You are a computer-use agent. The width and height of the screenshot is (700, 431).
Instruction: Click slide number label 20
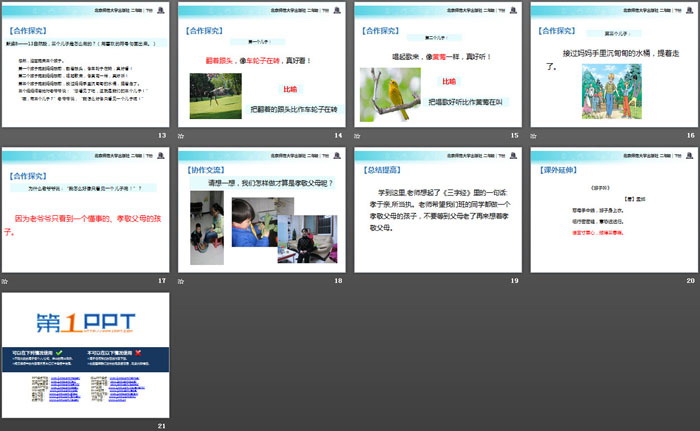tap(691, 280)
